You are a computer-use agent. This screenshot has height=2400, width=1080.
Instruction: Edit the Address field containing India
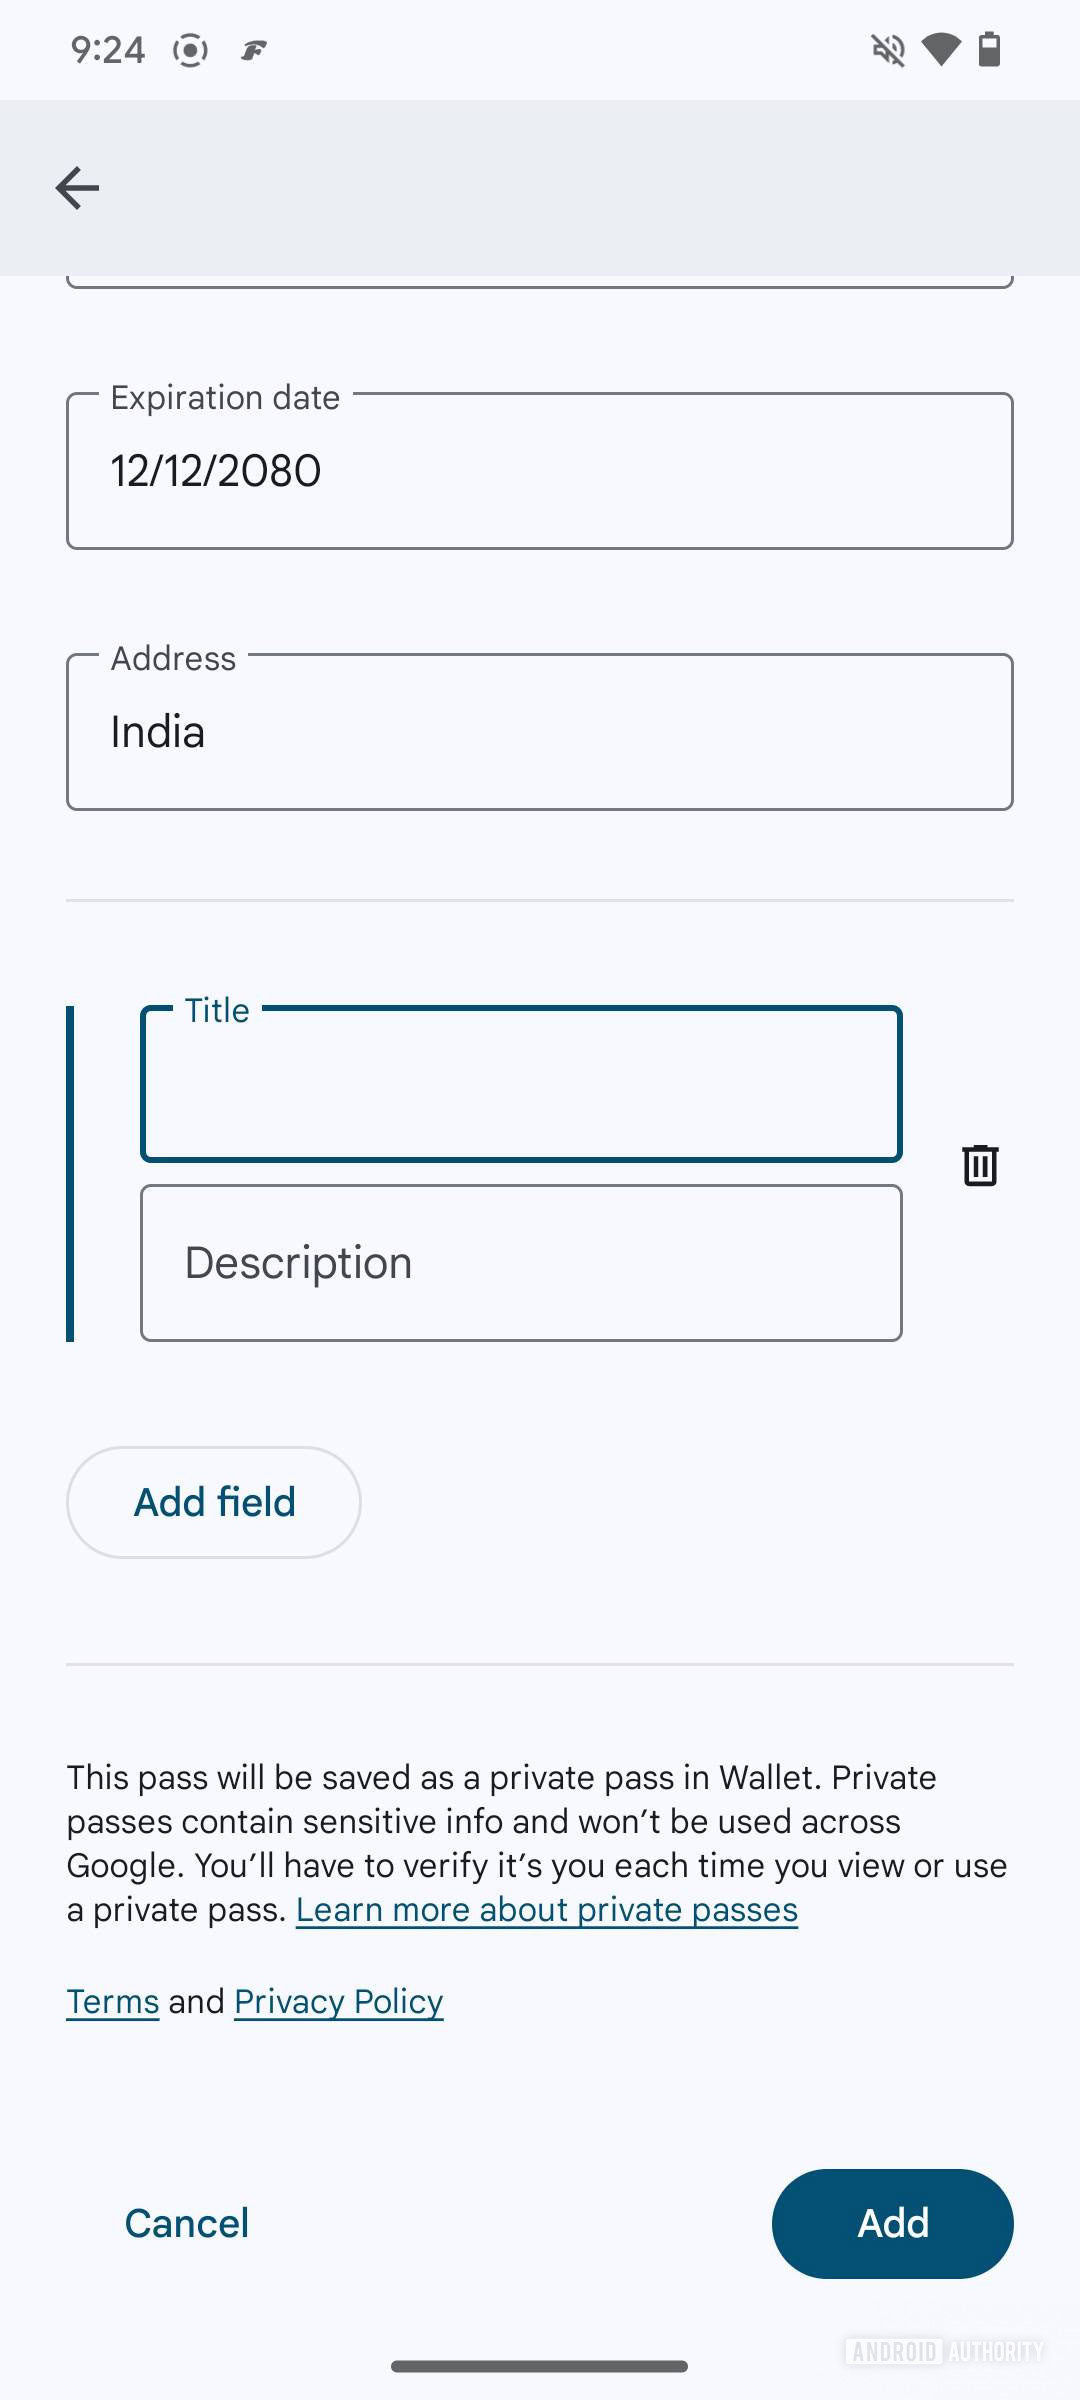click(540, 732)
